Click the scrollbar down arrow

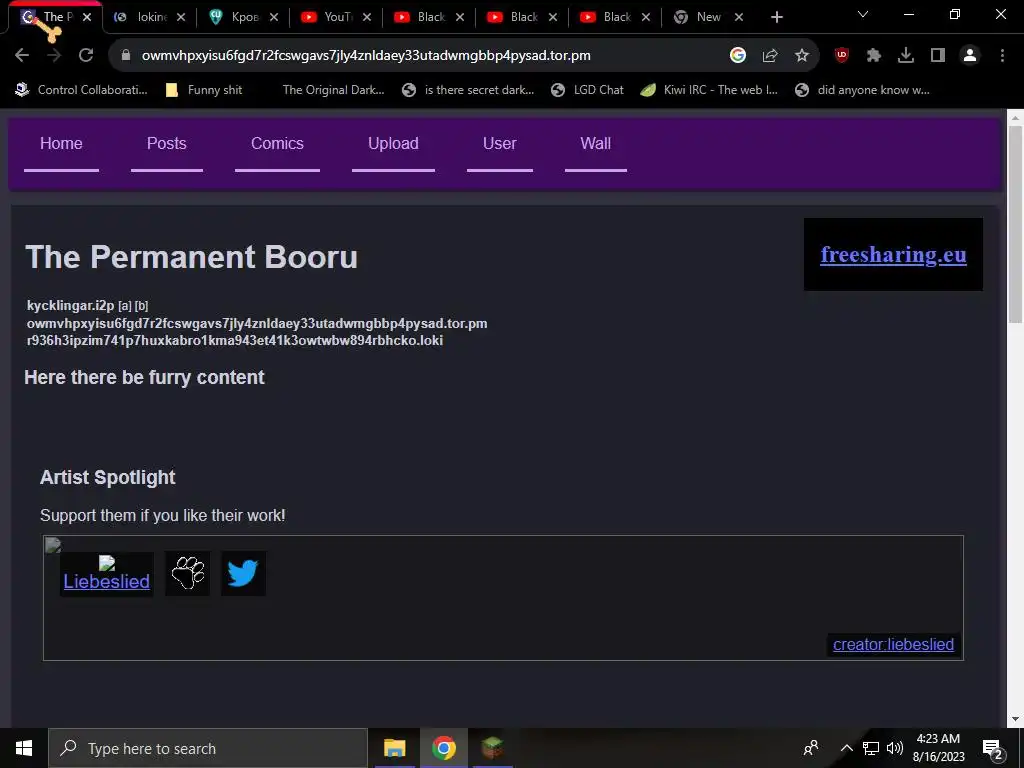pos(1015,719)
